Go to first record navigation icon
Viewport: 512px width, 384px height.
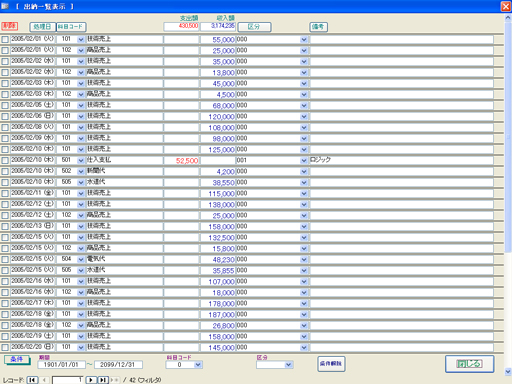(32, 380)
